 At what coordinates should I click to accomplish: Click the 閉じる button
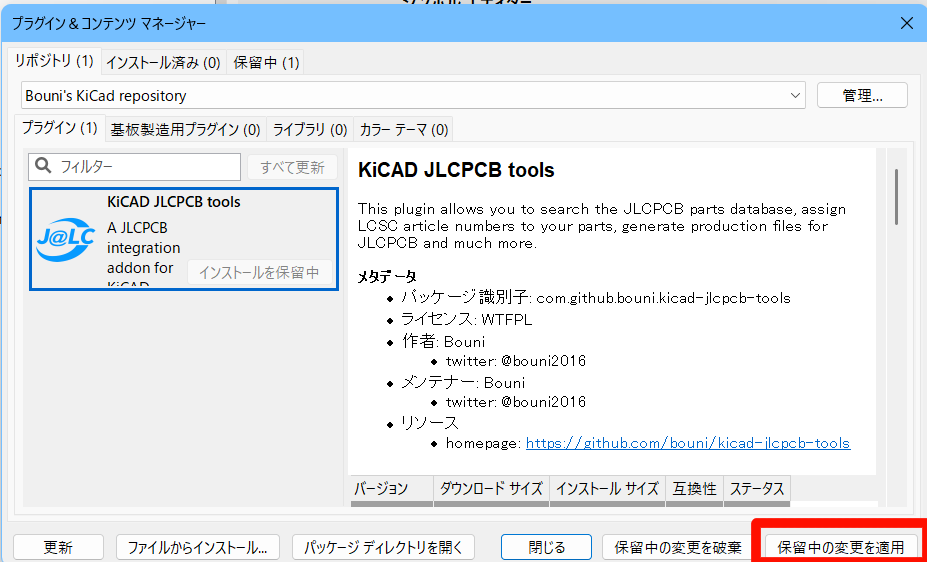pyautogui.click(x=546, y=547)
